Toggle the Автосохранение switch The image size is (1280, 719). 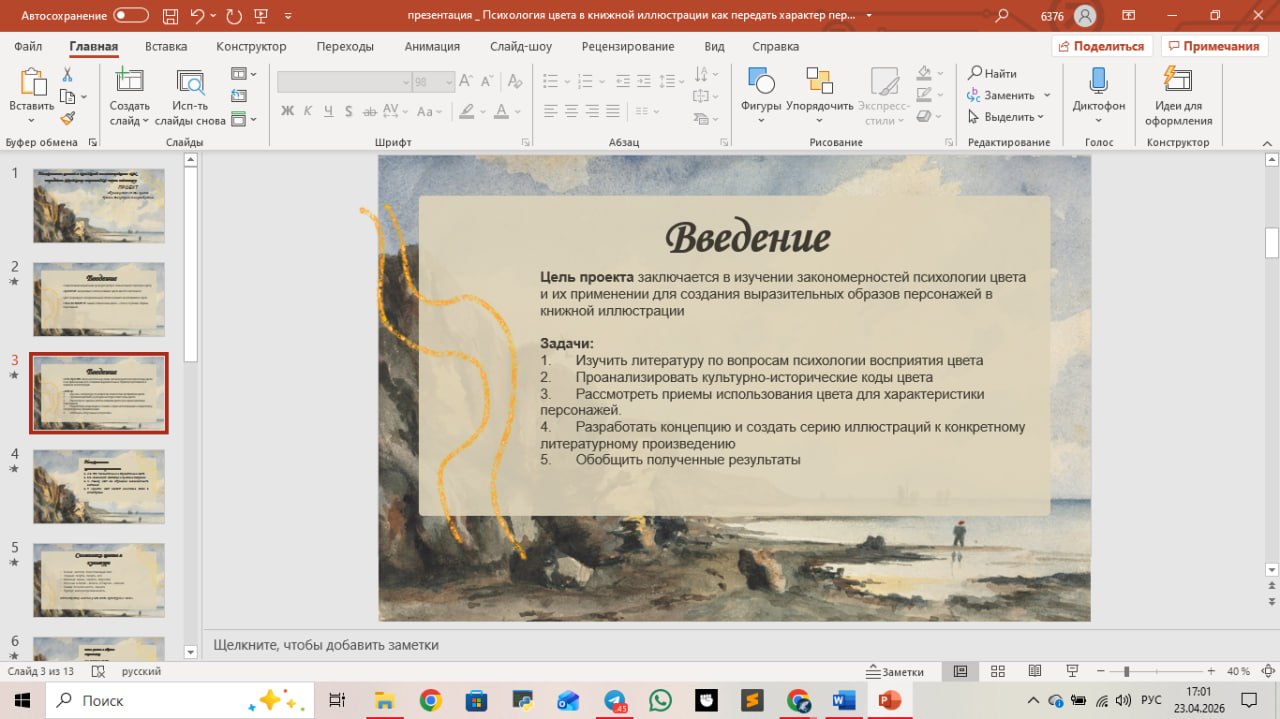131,16
